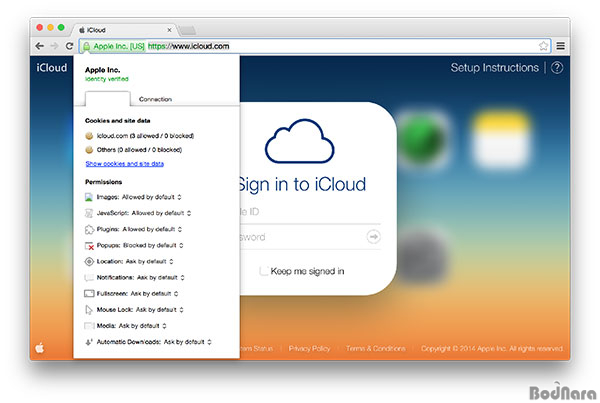
Task: Click the Mouse Lock cursor icon
Action: point(89,310)
